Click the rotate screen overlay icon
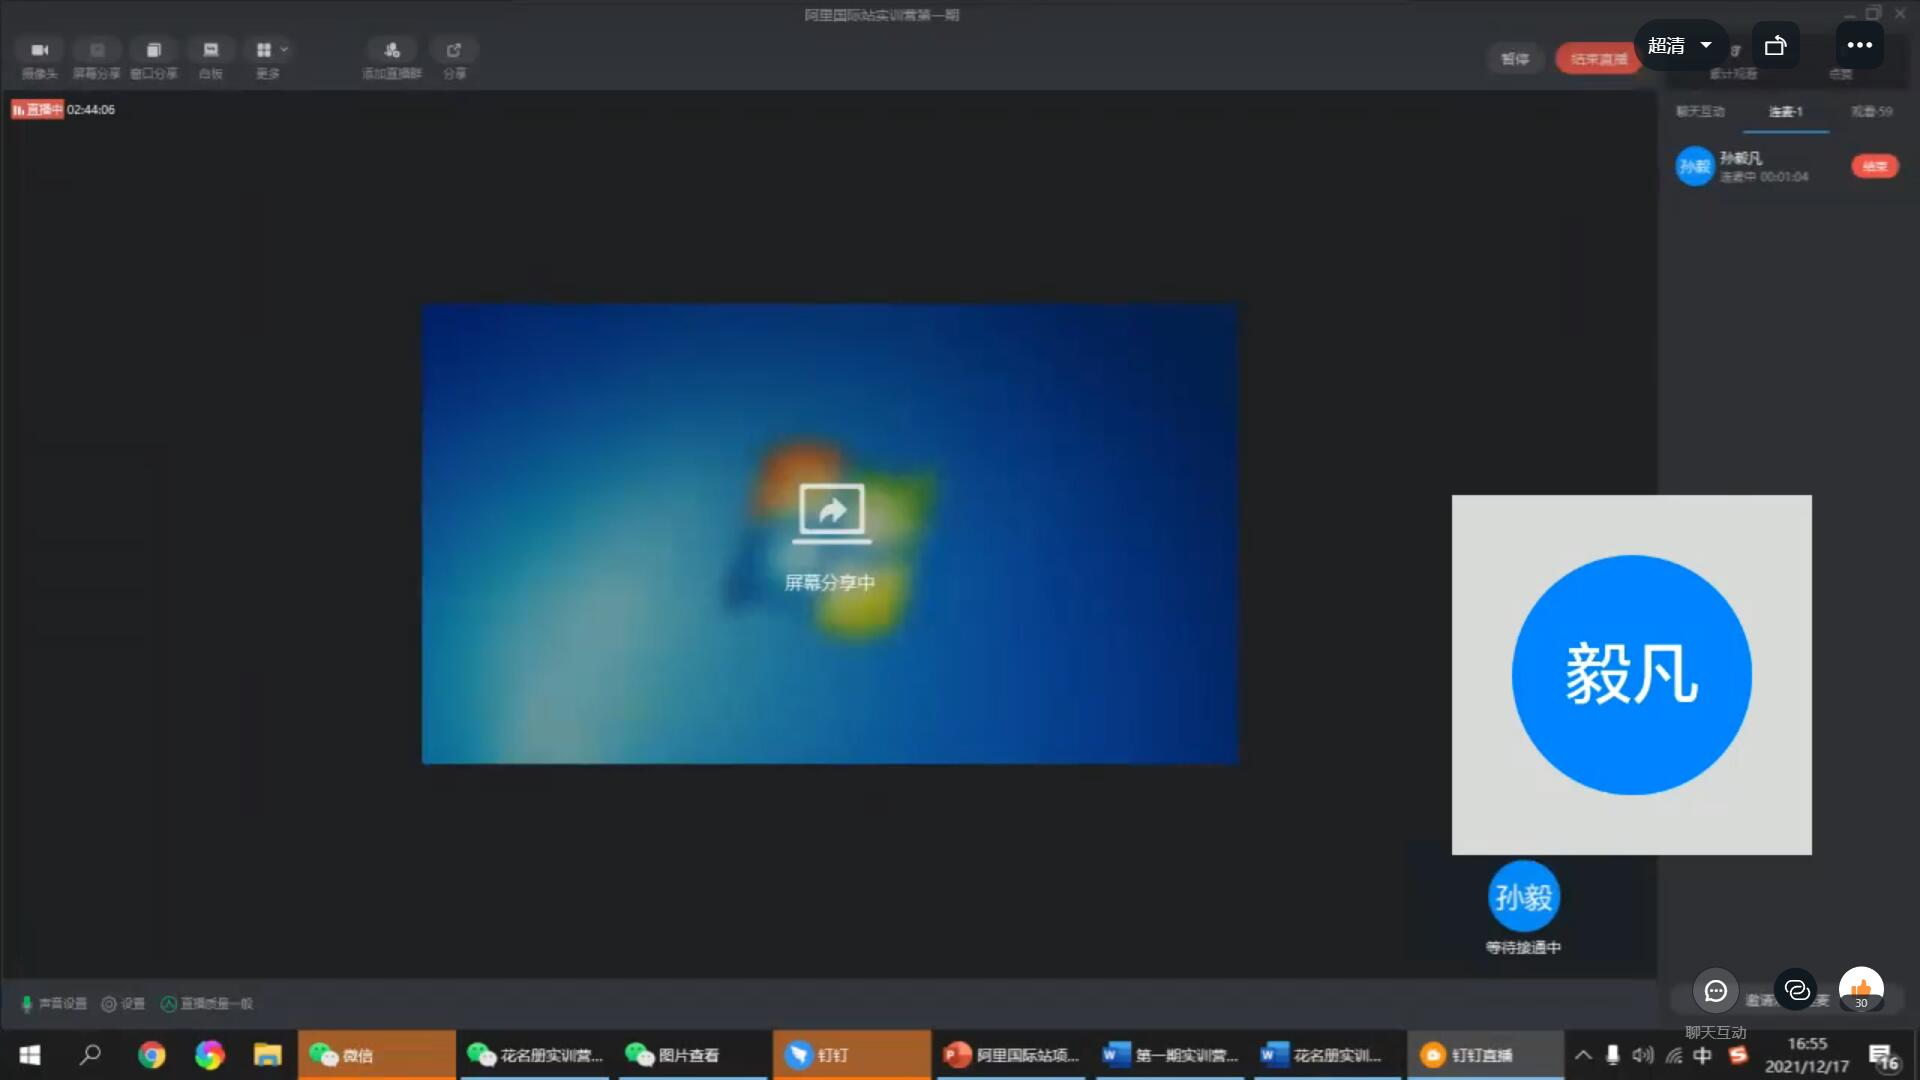 (x=1775, y=45)
